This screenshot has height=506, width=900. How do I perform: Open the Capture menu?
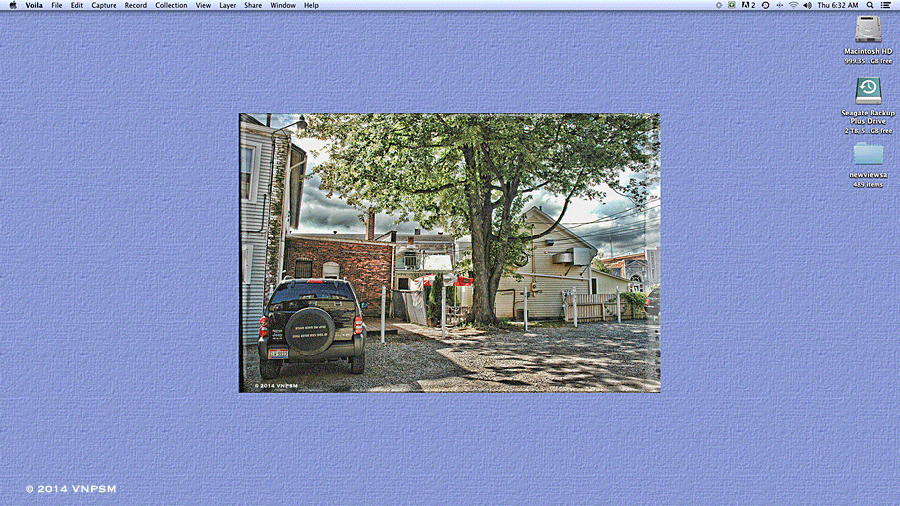(x=104, y=5)
